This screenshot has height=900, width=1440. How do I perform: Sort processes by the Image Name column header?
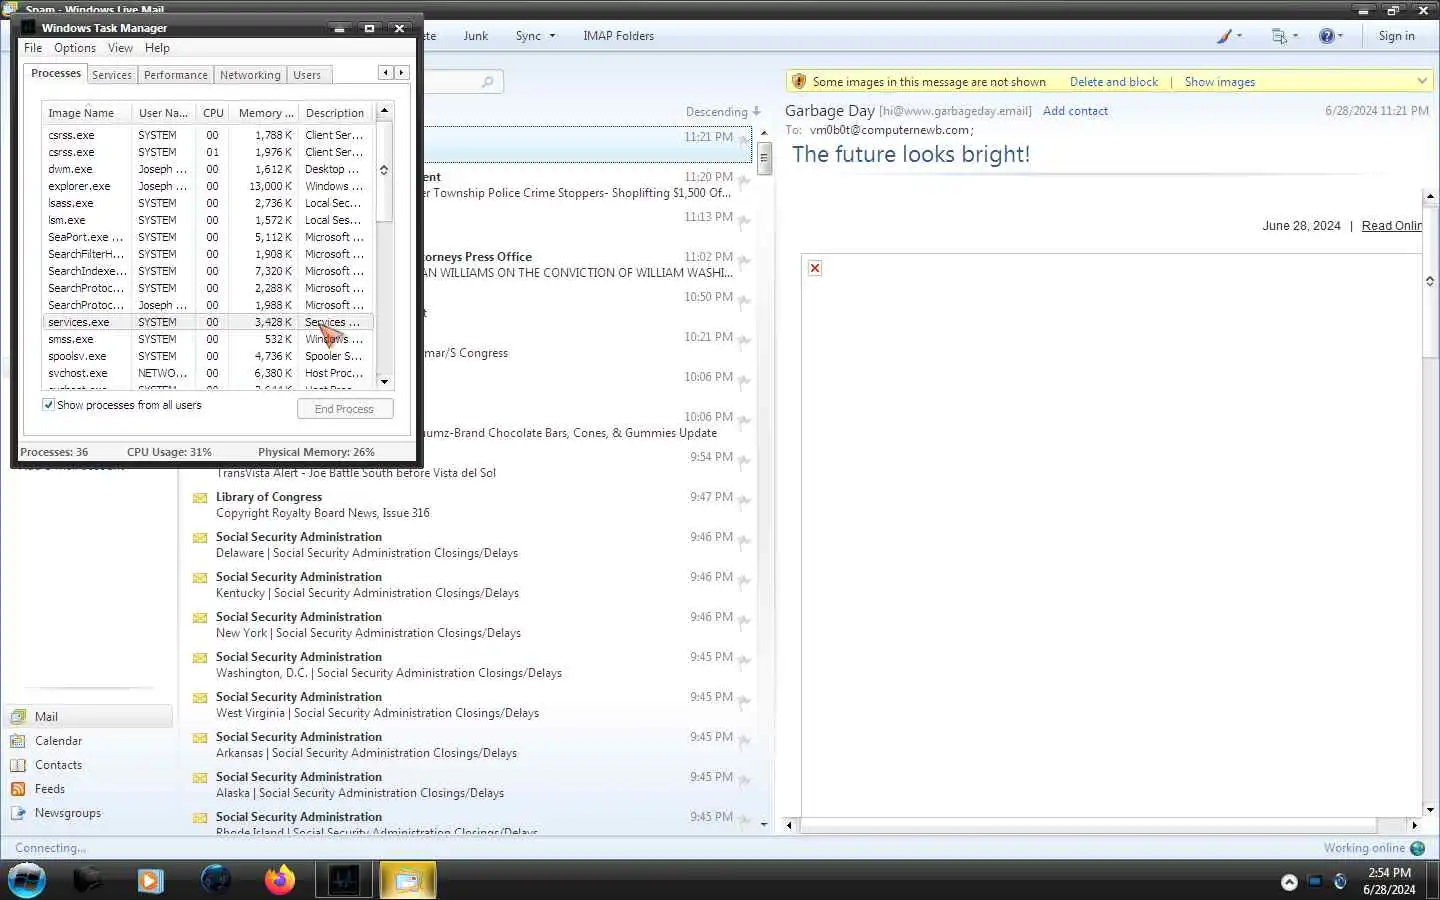point(86,113)
